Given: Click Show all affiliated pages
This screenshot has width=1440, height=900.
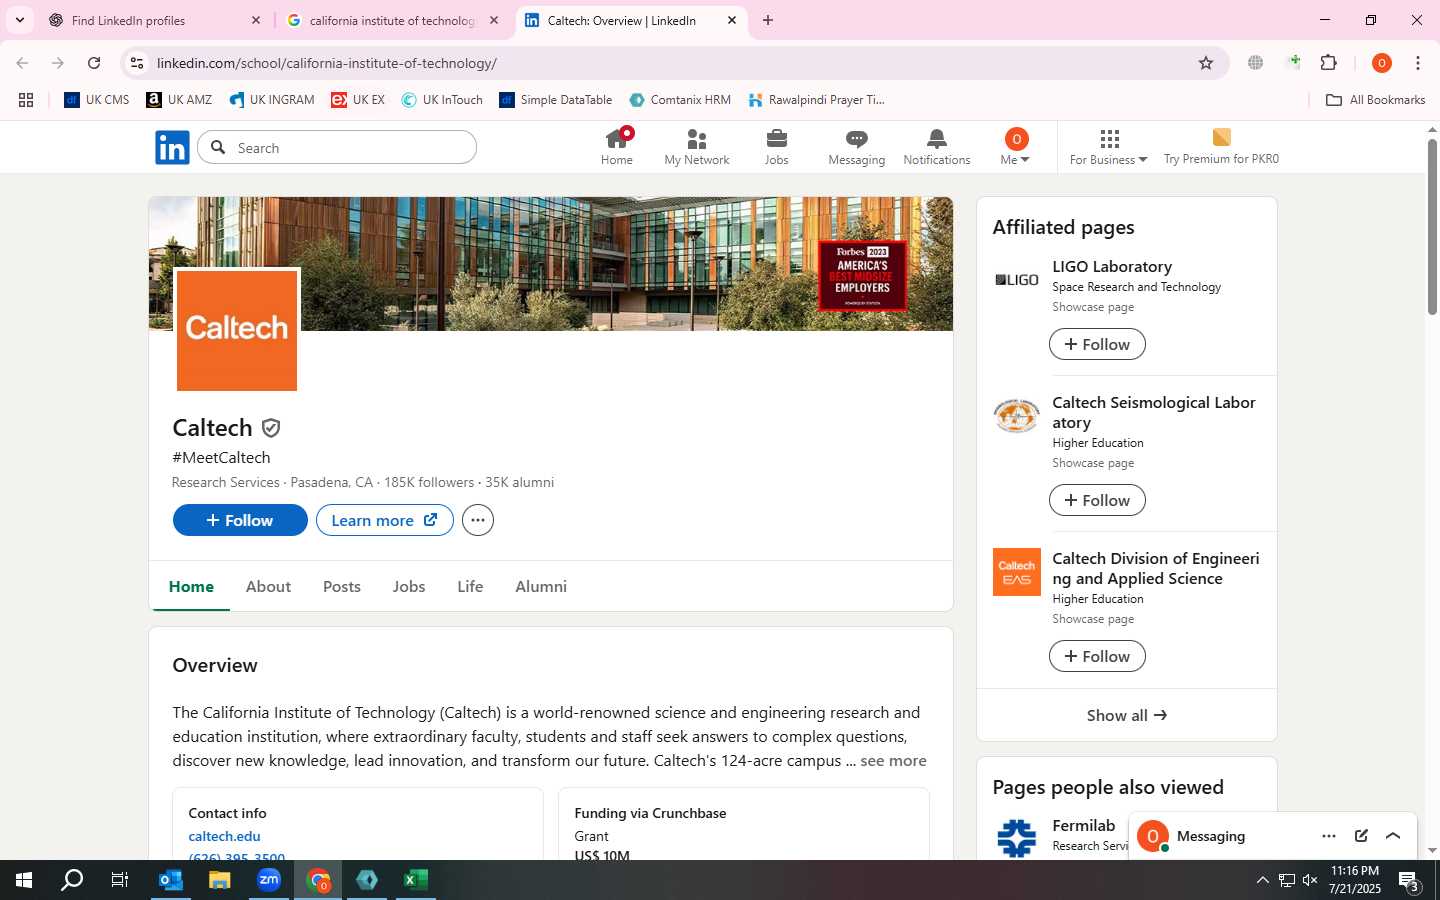Looking at the screenshot, I should point(1126,715).
